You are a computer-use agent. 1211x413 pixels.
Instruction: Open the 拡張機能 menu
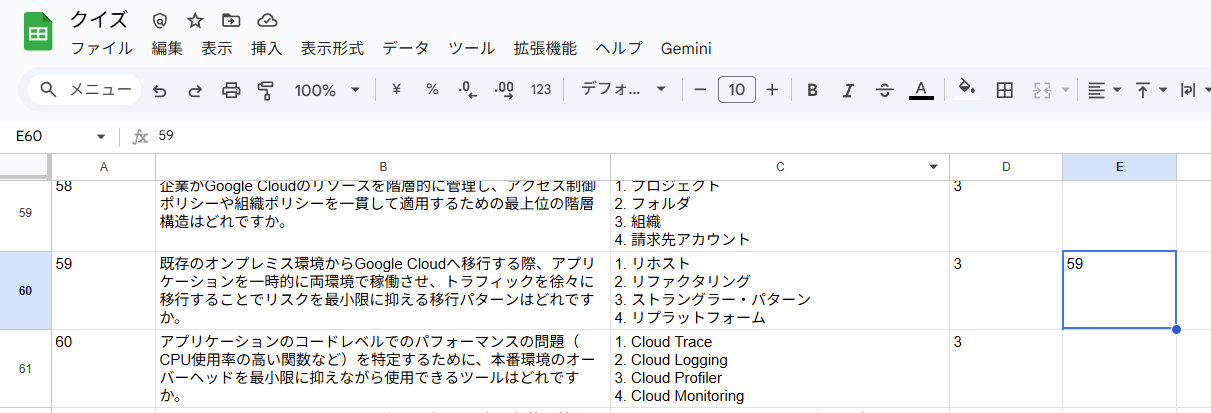545,48
